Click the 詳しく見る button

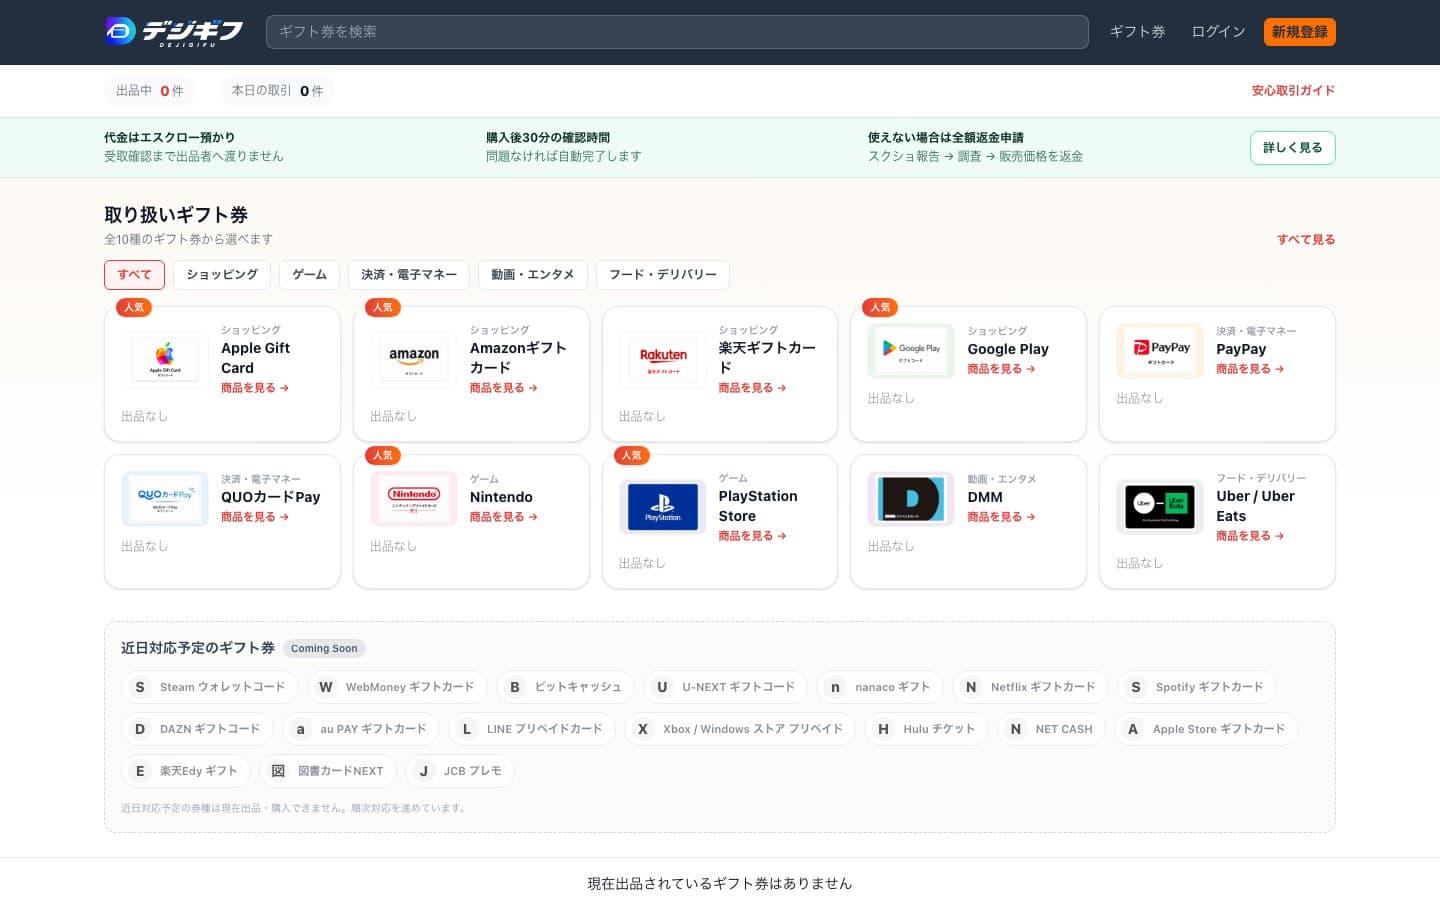tap(1293, 148)
